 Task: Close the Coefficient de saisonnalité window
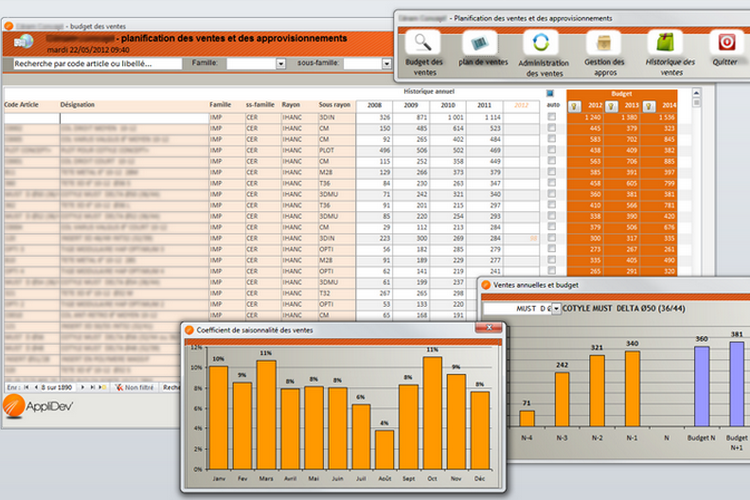click(x=490, y=328)
